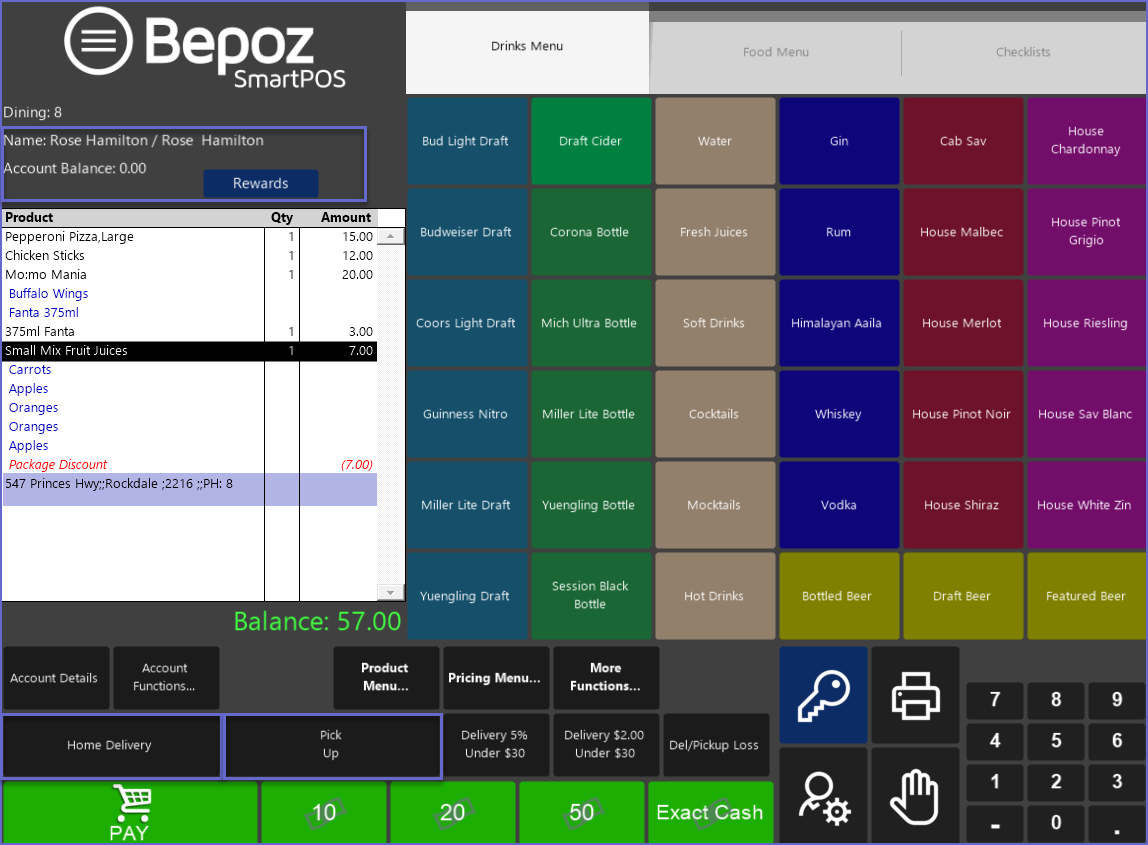Open Fresh Juices category
Screen dimensions: 1148x845
715,232
